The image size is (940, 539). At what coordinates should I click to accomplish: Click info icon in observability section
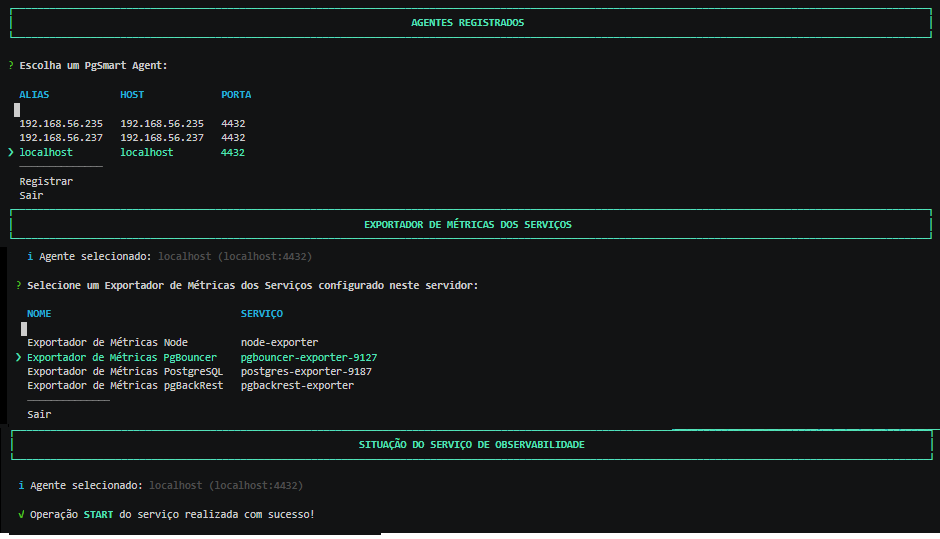pos(21,486)
